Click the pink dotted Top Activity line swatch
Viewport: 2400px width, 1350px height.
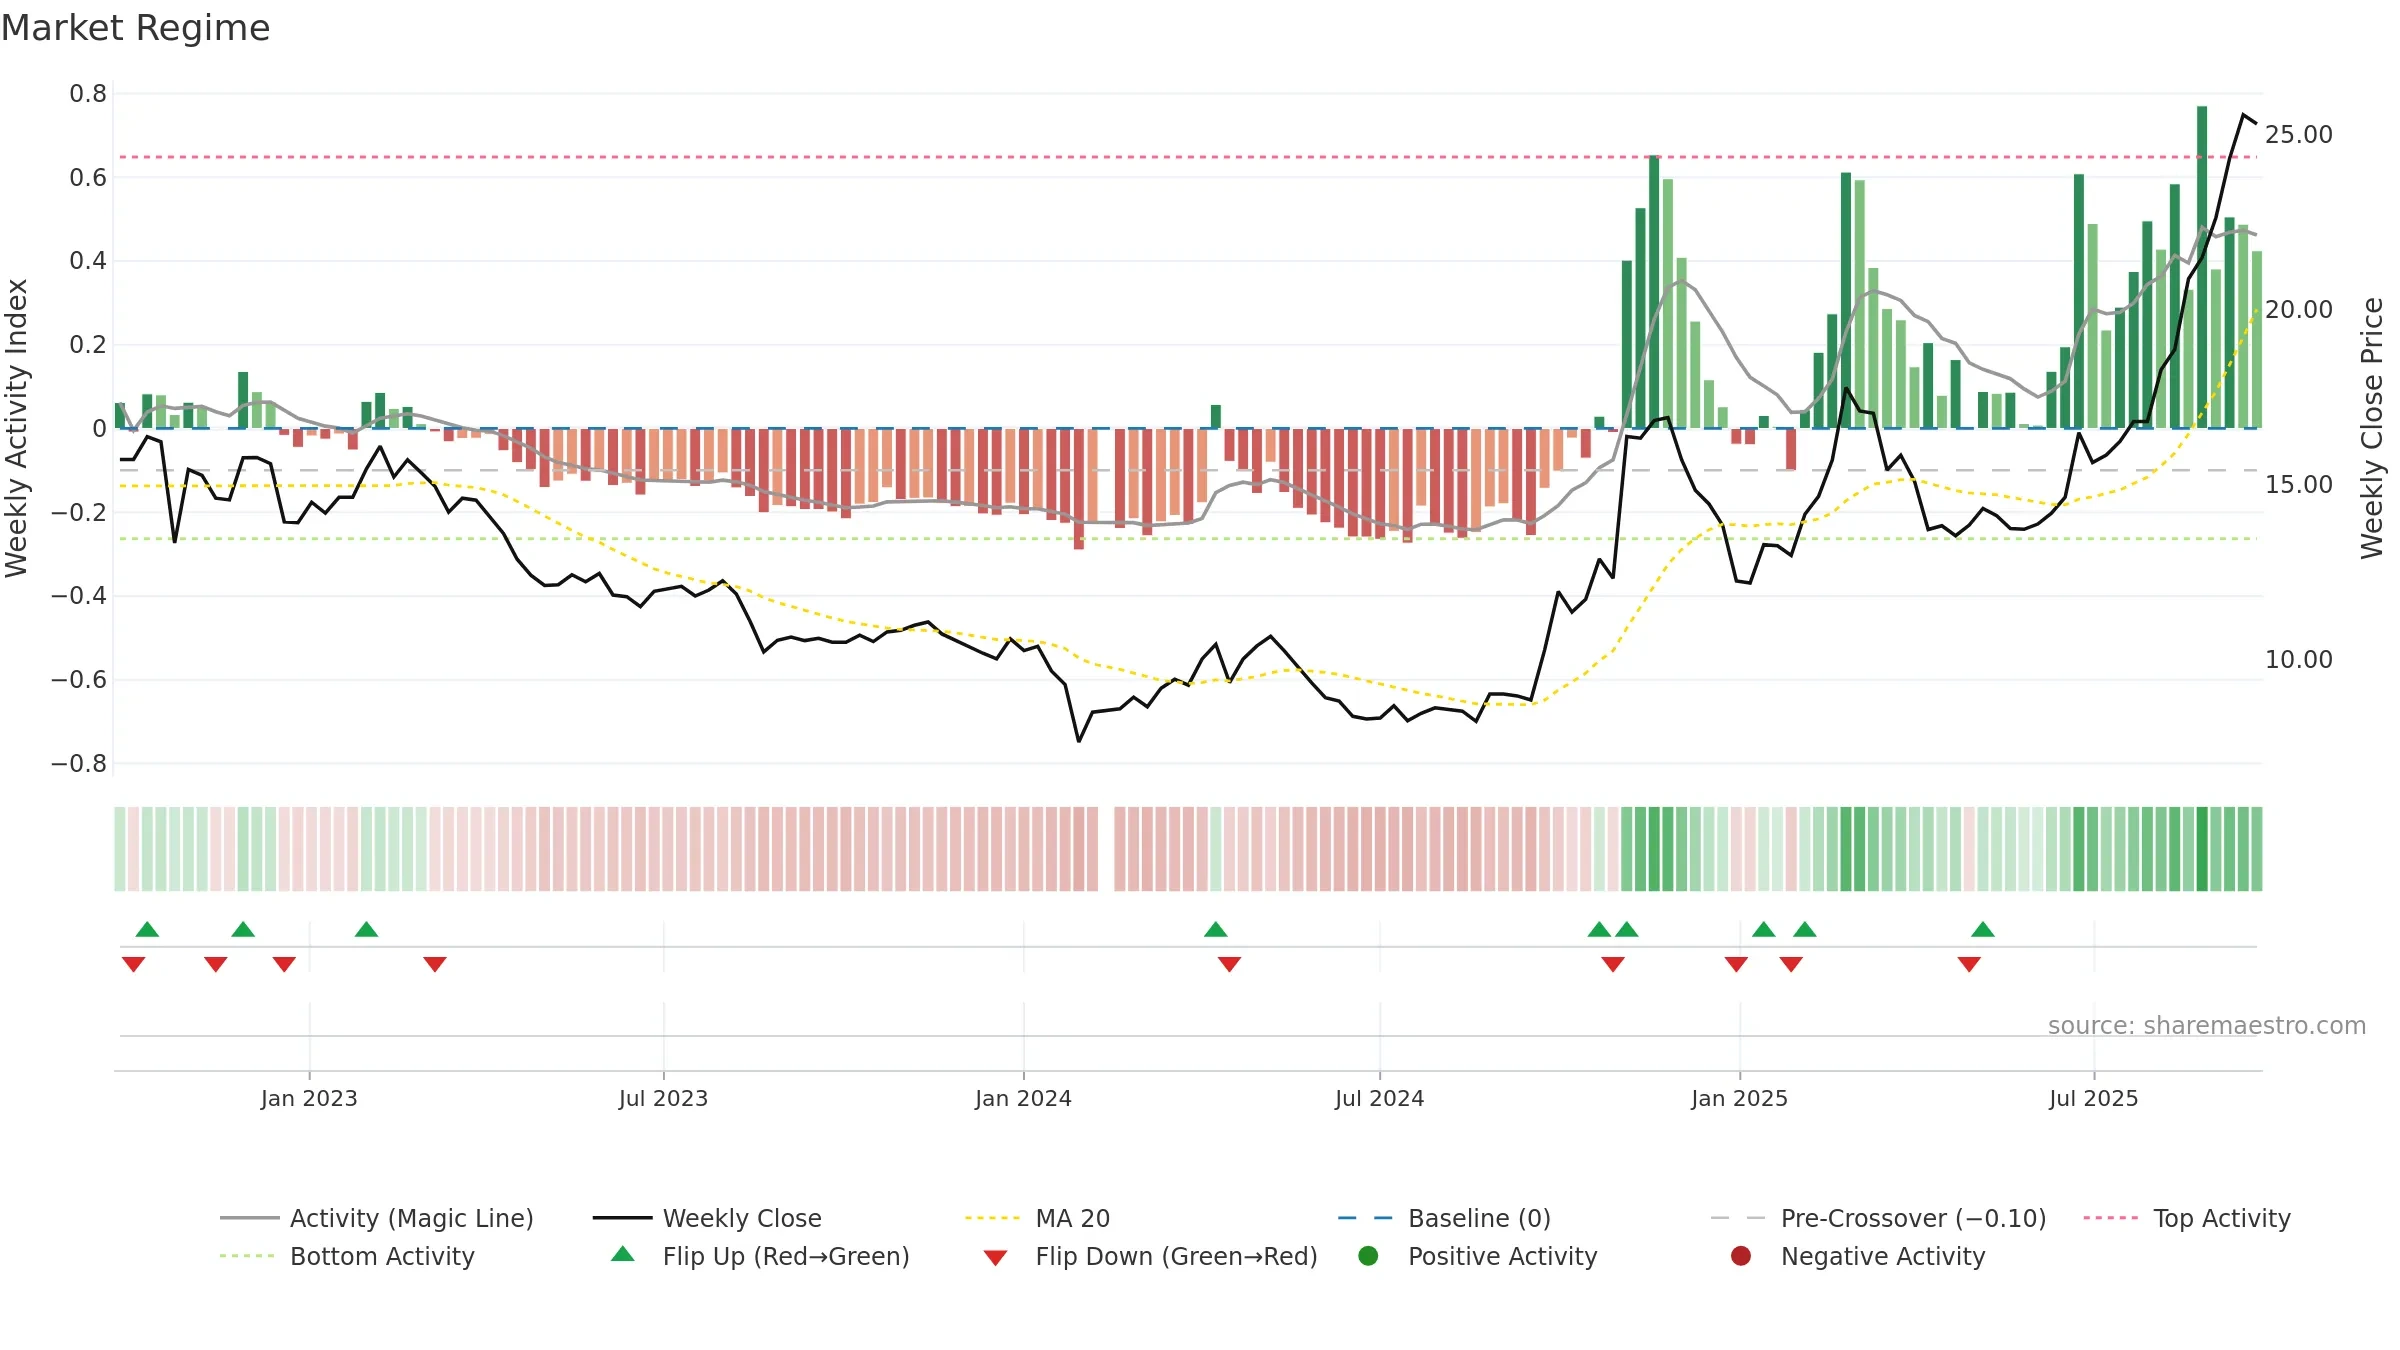[x=2111, y=1218]
